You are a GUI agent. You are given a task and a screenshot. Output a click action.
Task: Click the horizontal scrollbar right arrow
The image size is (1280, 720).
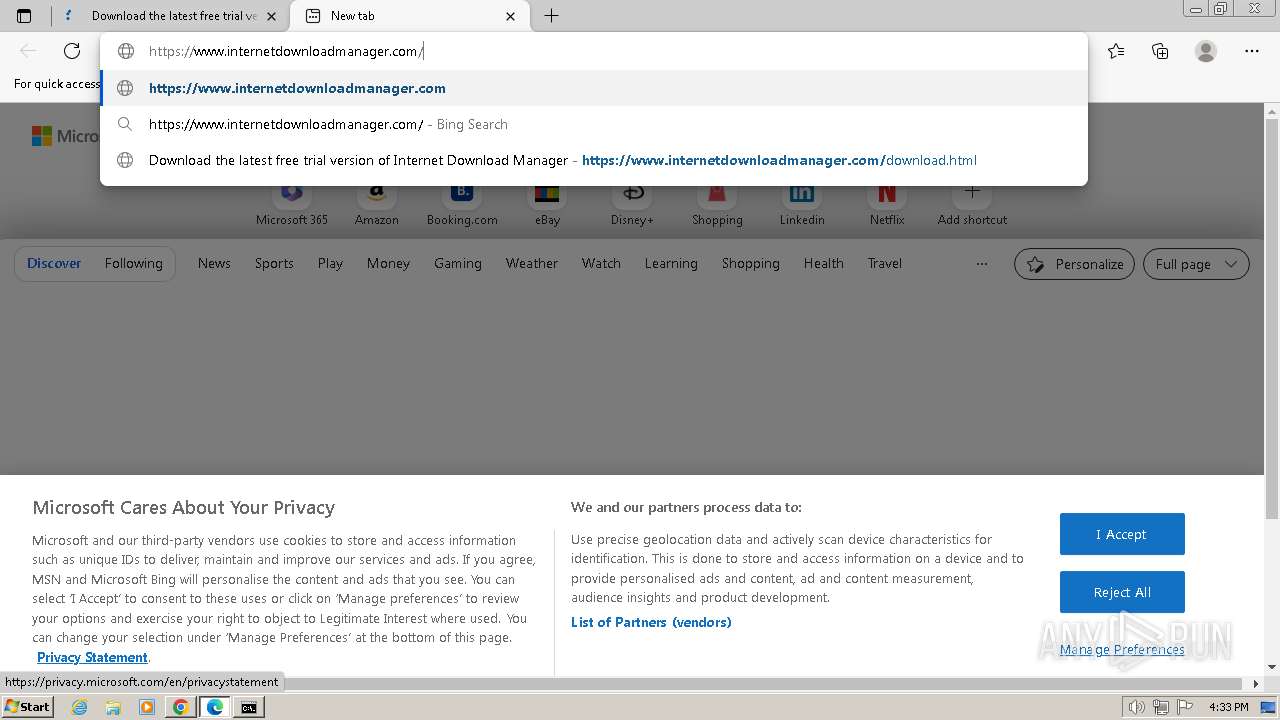click(x=1257, y=684)
